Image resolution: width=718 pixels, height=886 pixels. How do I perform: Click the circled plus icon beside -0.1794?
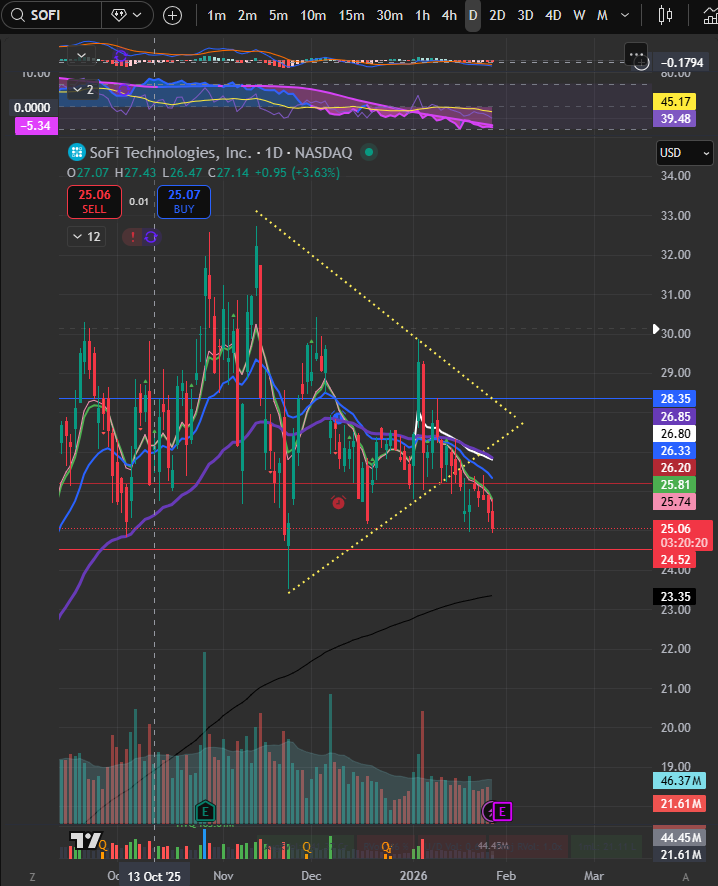click(641, 63)
